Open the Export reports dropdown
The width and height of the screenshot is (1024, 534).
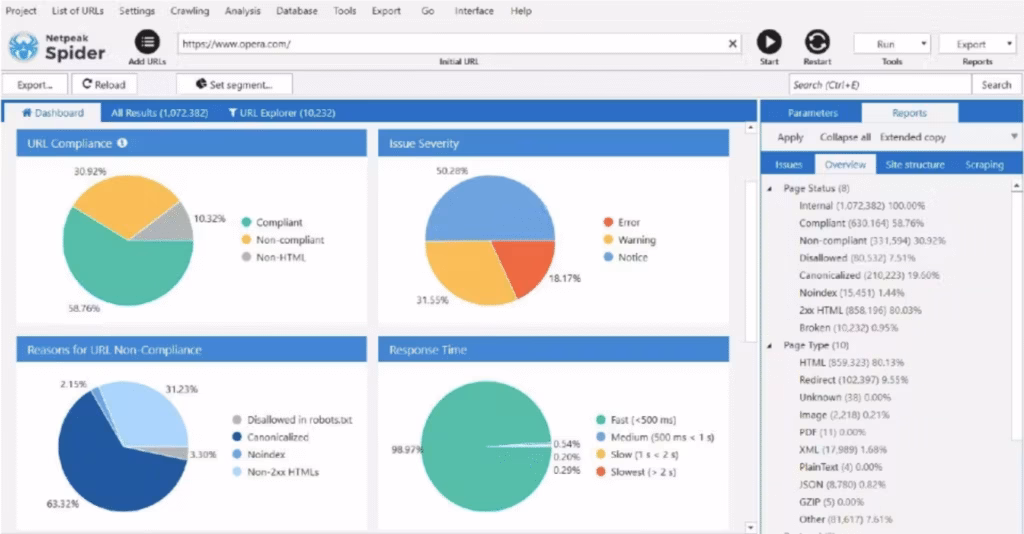pyautogui.click(x=977, y=44)
